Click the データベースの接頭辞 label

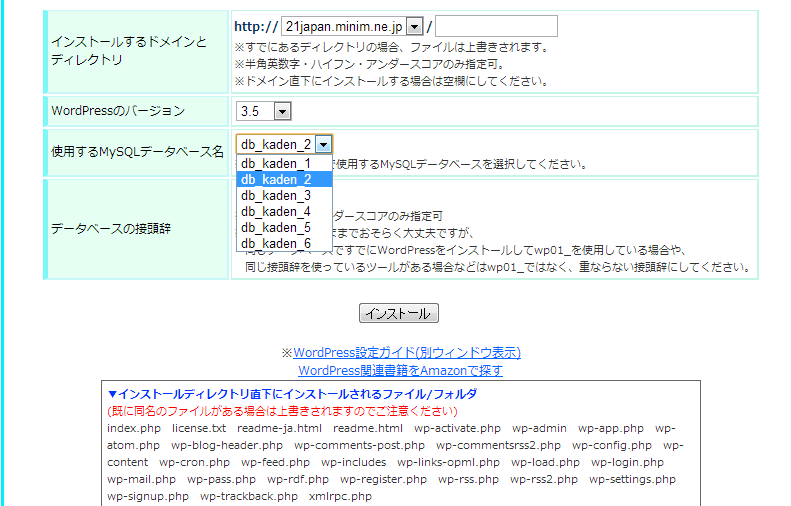point(111,229)
